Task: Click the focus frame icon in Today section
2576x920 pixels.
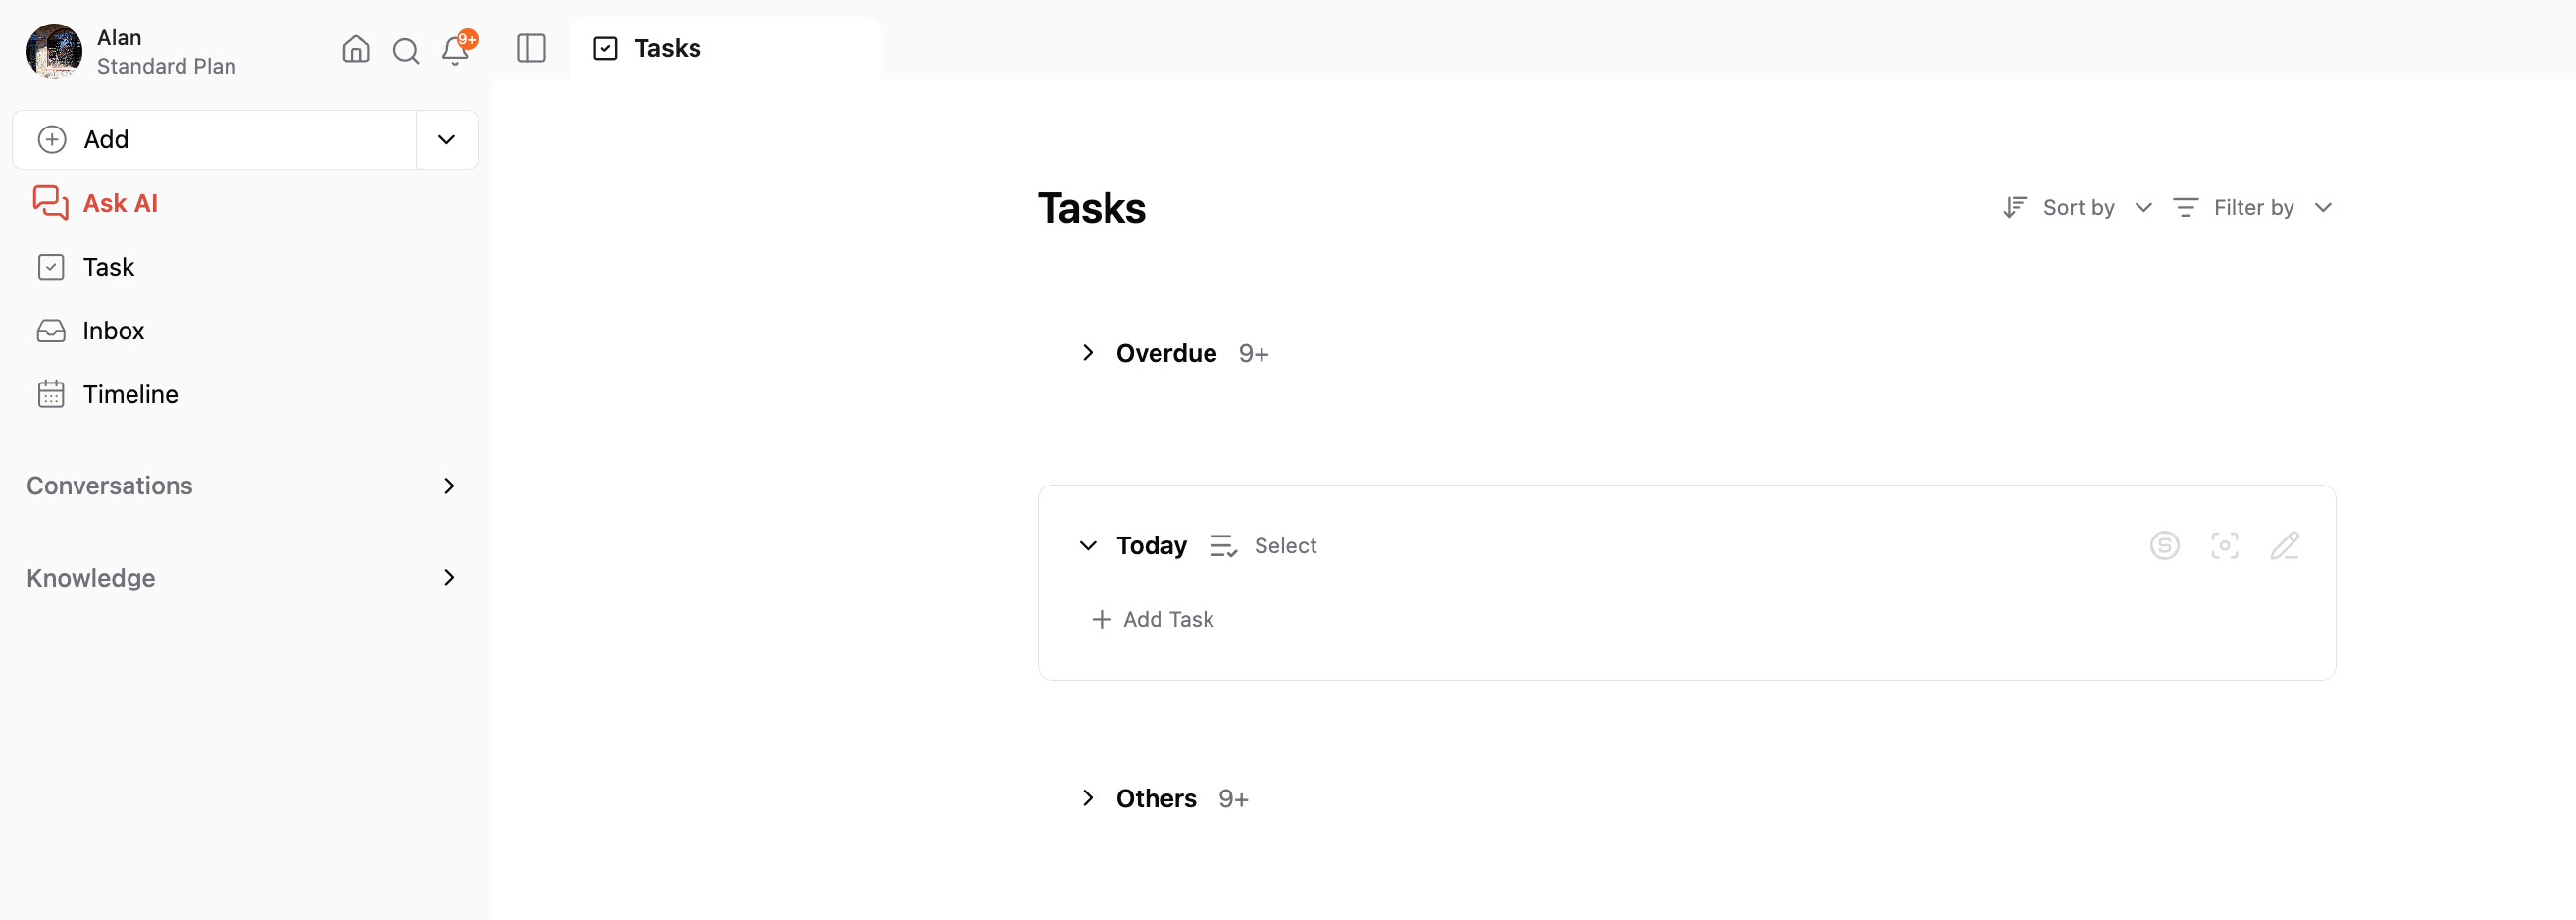Action: (x=2224, y=545)
